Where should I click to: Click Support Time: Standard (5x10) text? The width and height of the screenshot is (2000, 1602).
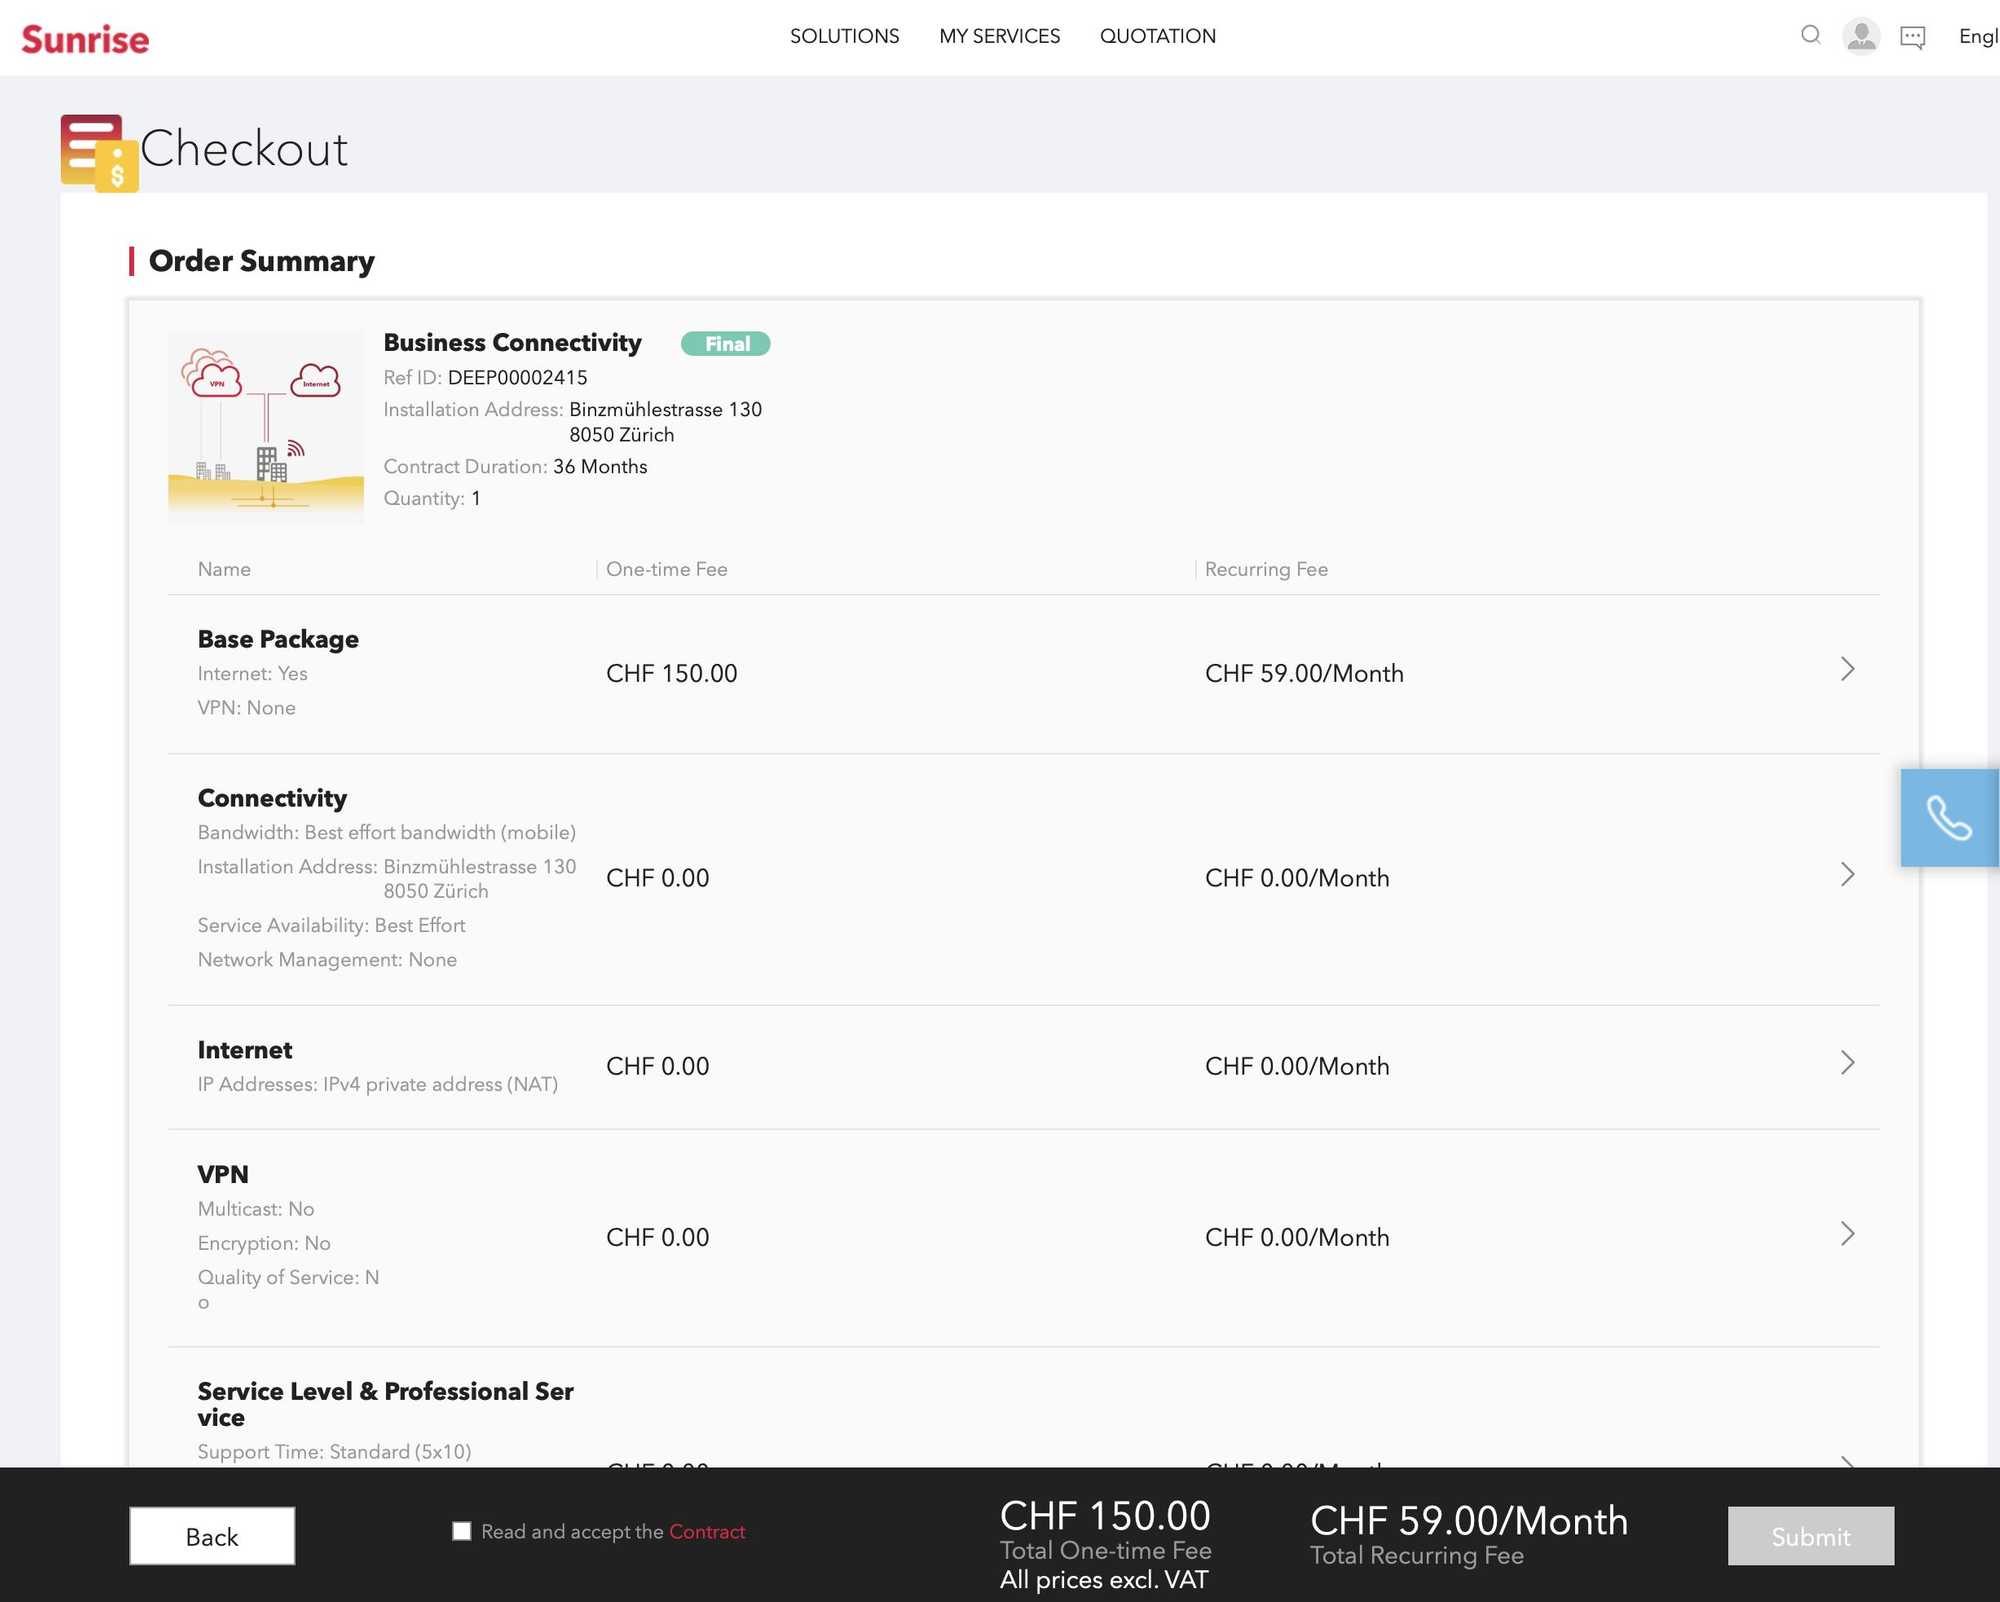334,1451
